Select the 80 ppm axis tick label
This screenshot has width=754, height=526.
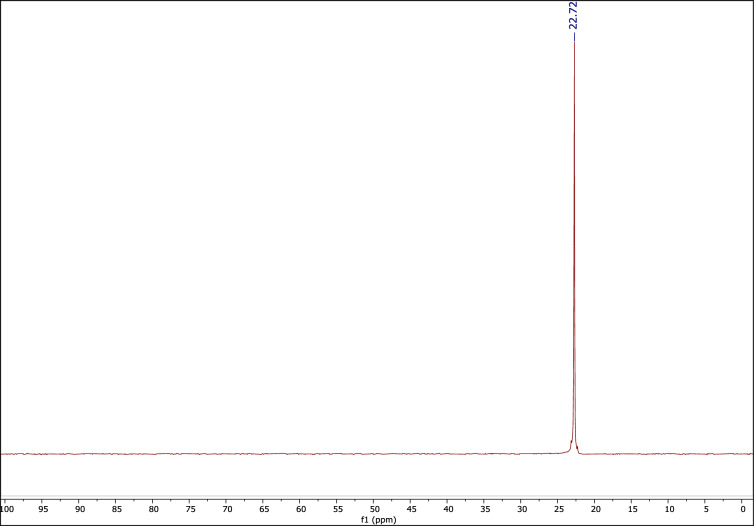(153, 509)
